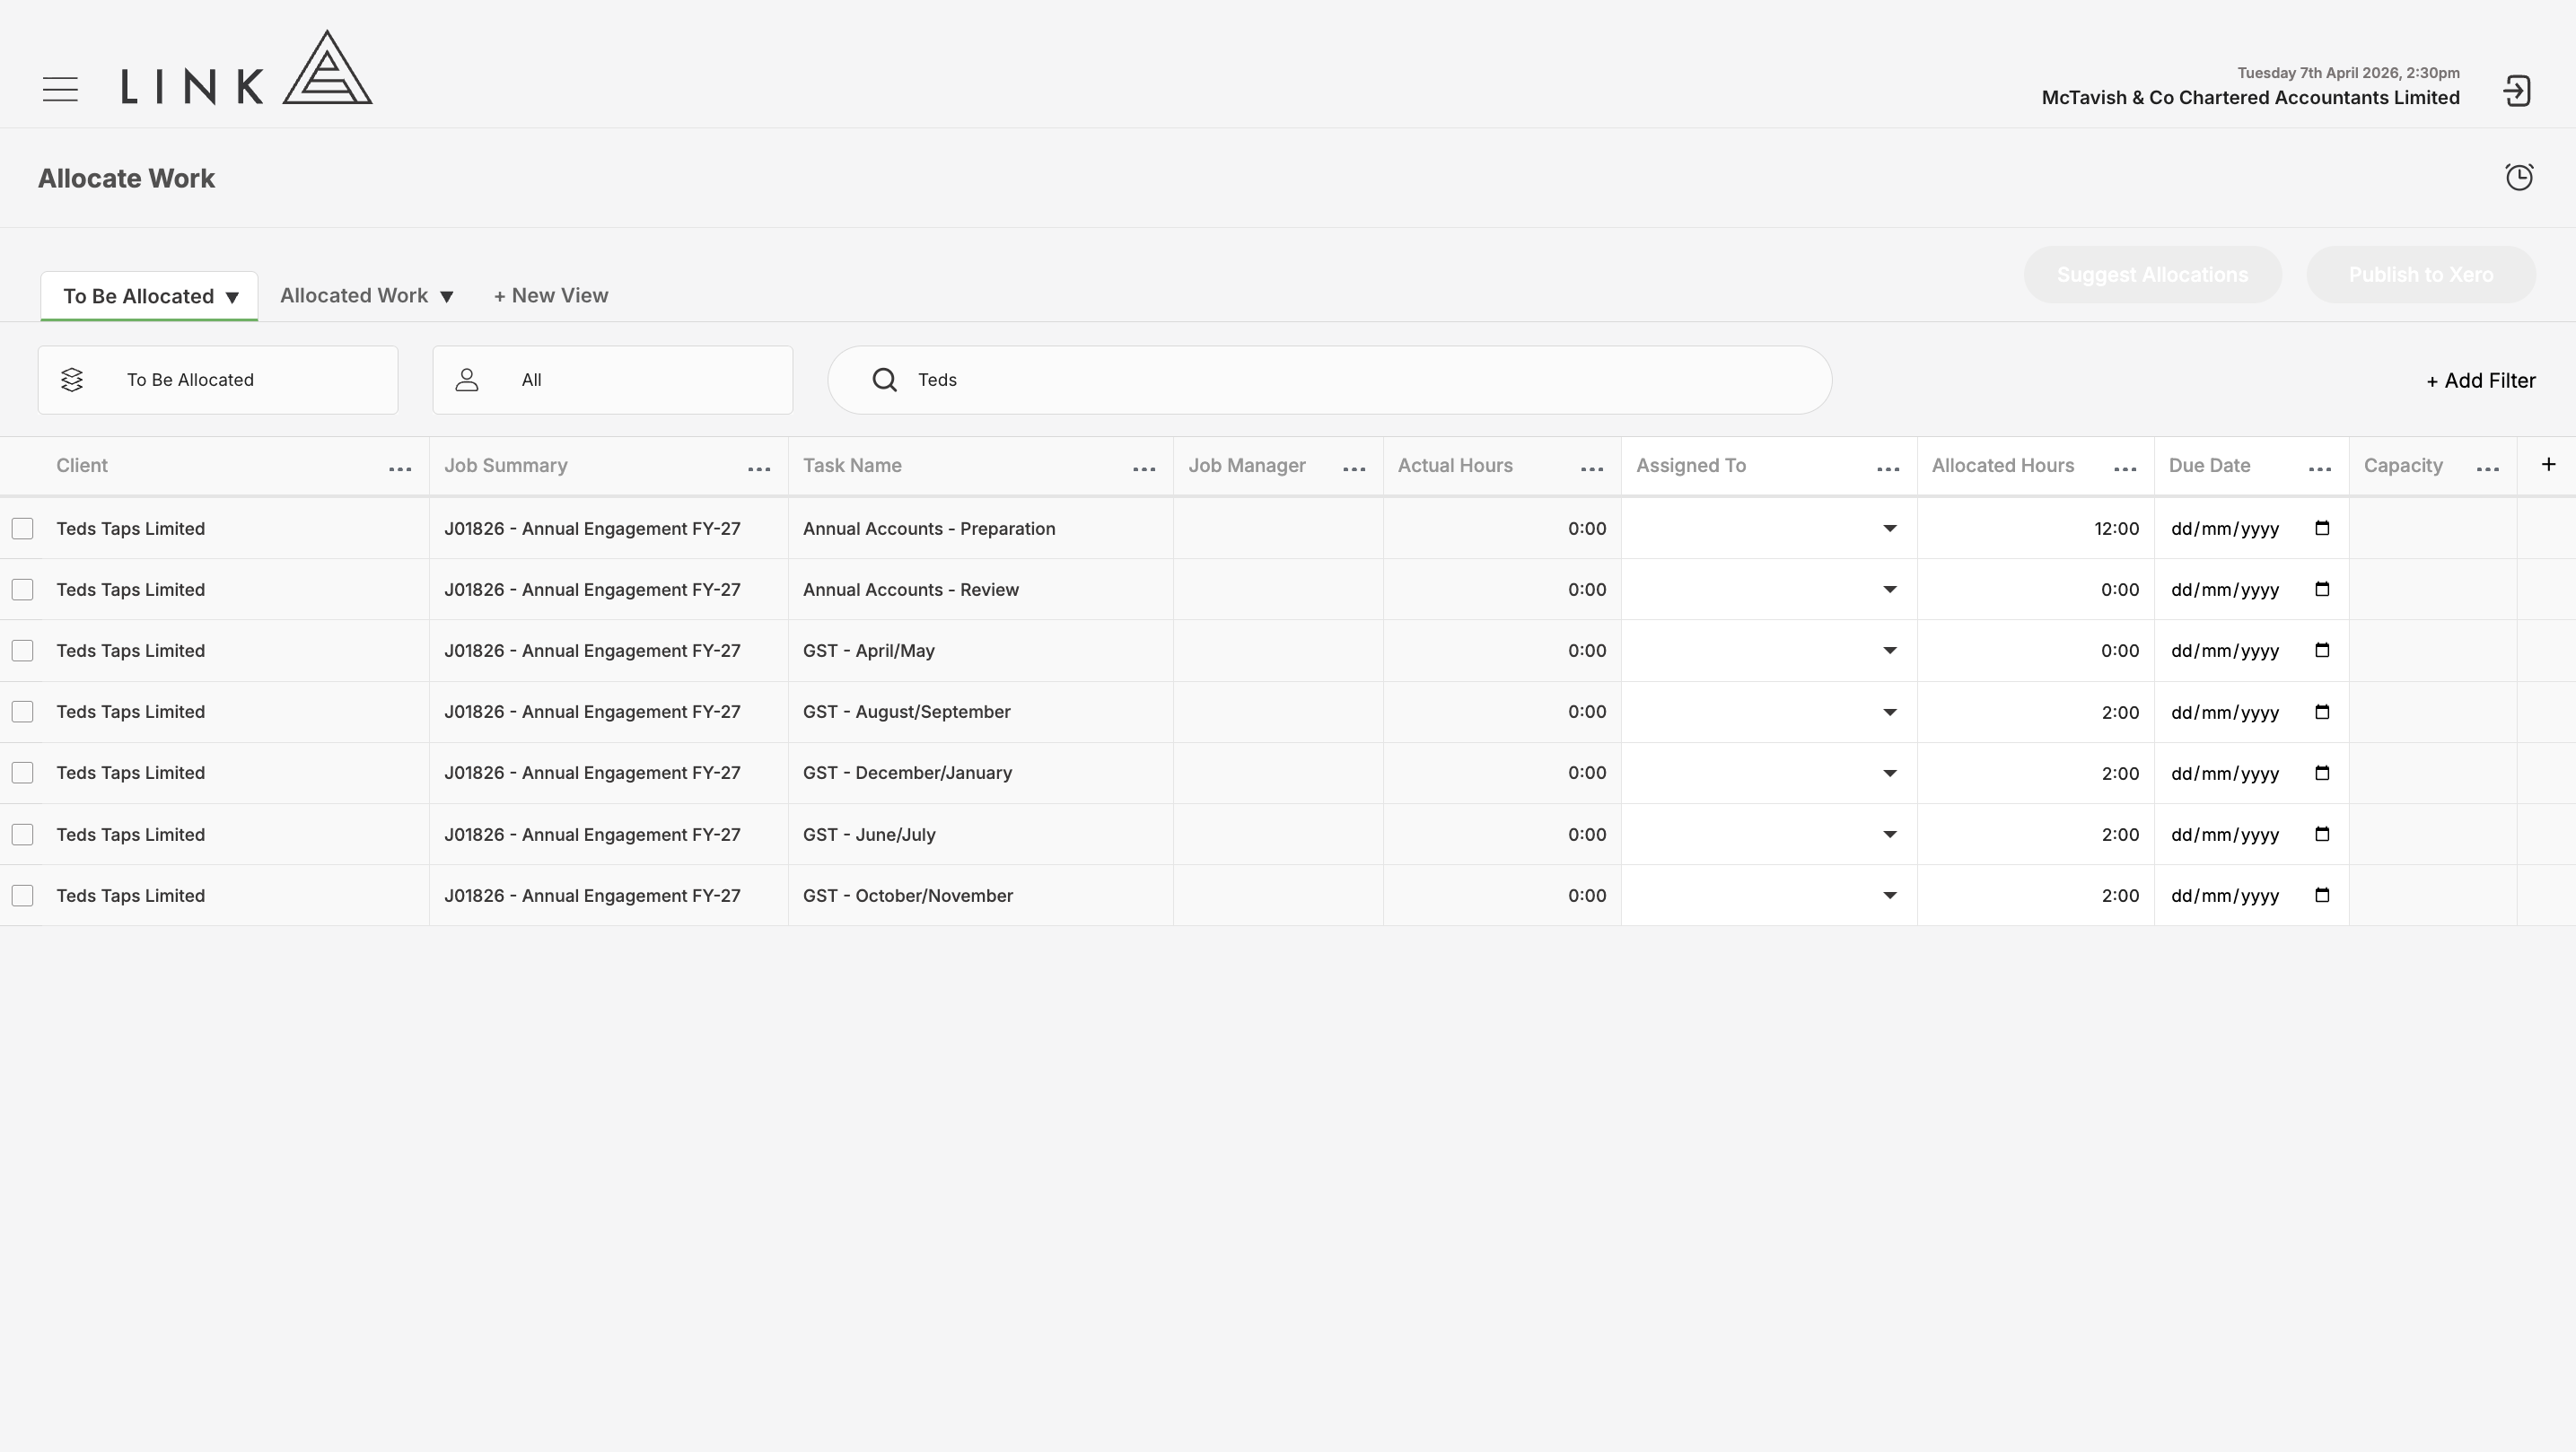Screen dimensions: 2576x1452
Task: Sort by the Client column header
Action: [82, 465]
